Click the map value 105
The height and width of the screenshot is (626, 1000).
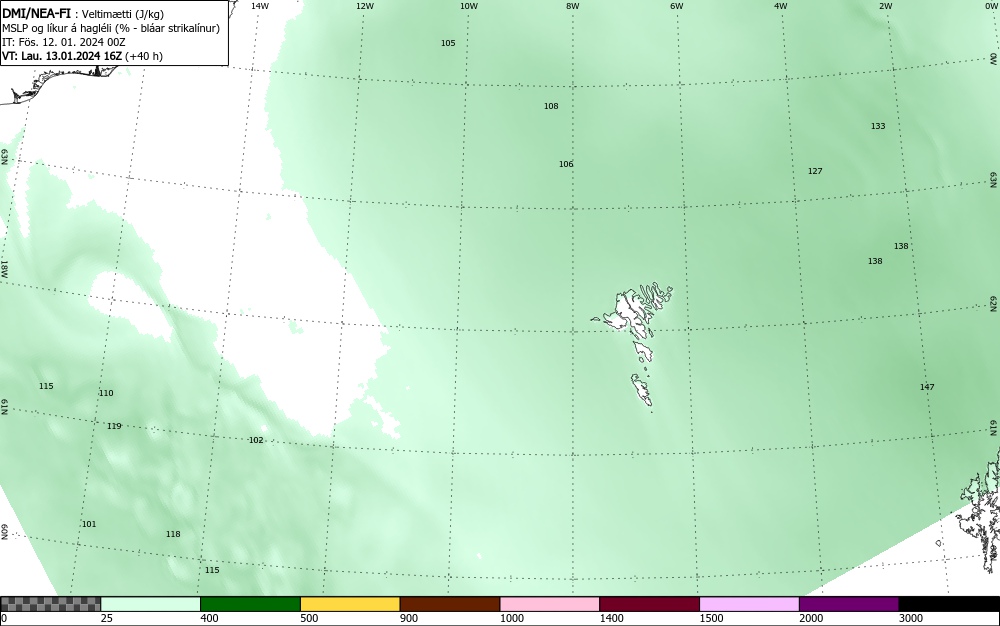point(448,43)
